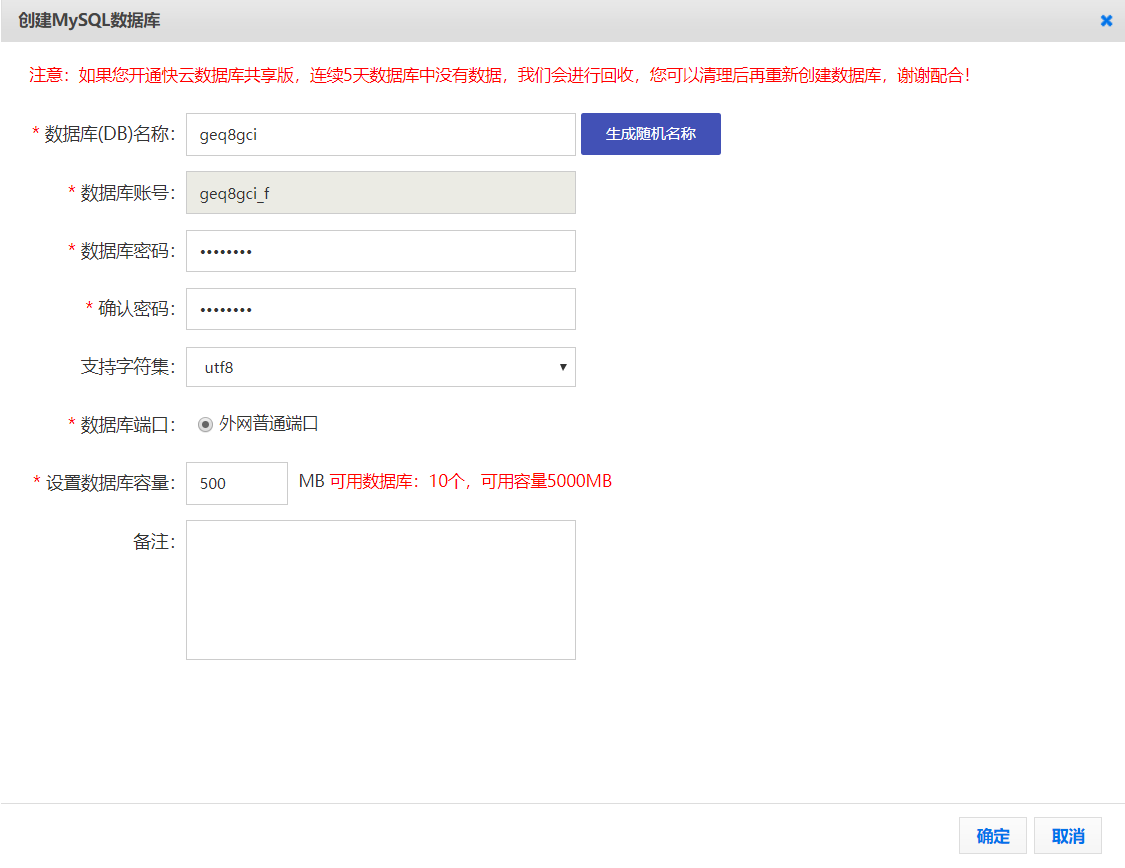The height and width of the screenshot is (868, 1125).
Task: Focus the 数据库密码 password field
Action: tap(380, 251)
